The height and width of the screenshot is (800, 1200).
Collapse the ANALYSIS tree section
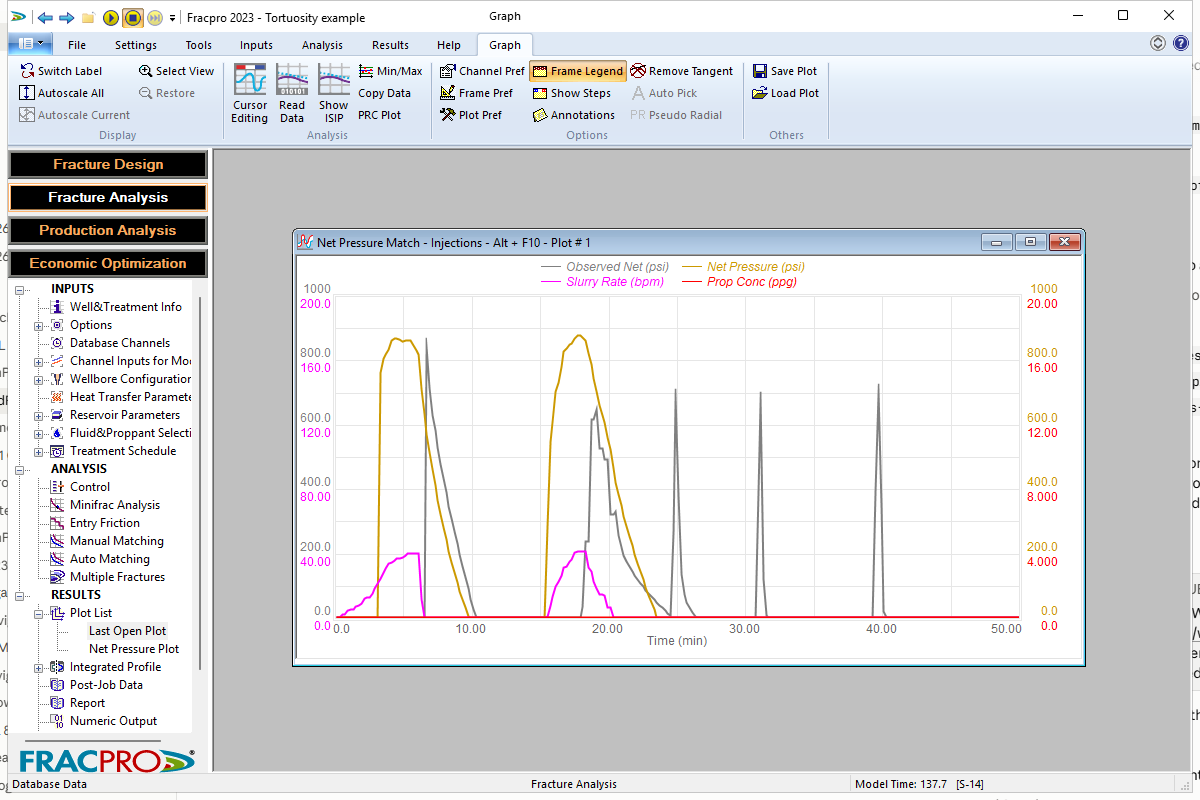click(20, 469)
